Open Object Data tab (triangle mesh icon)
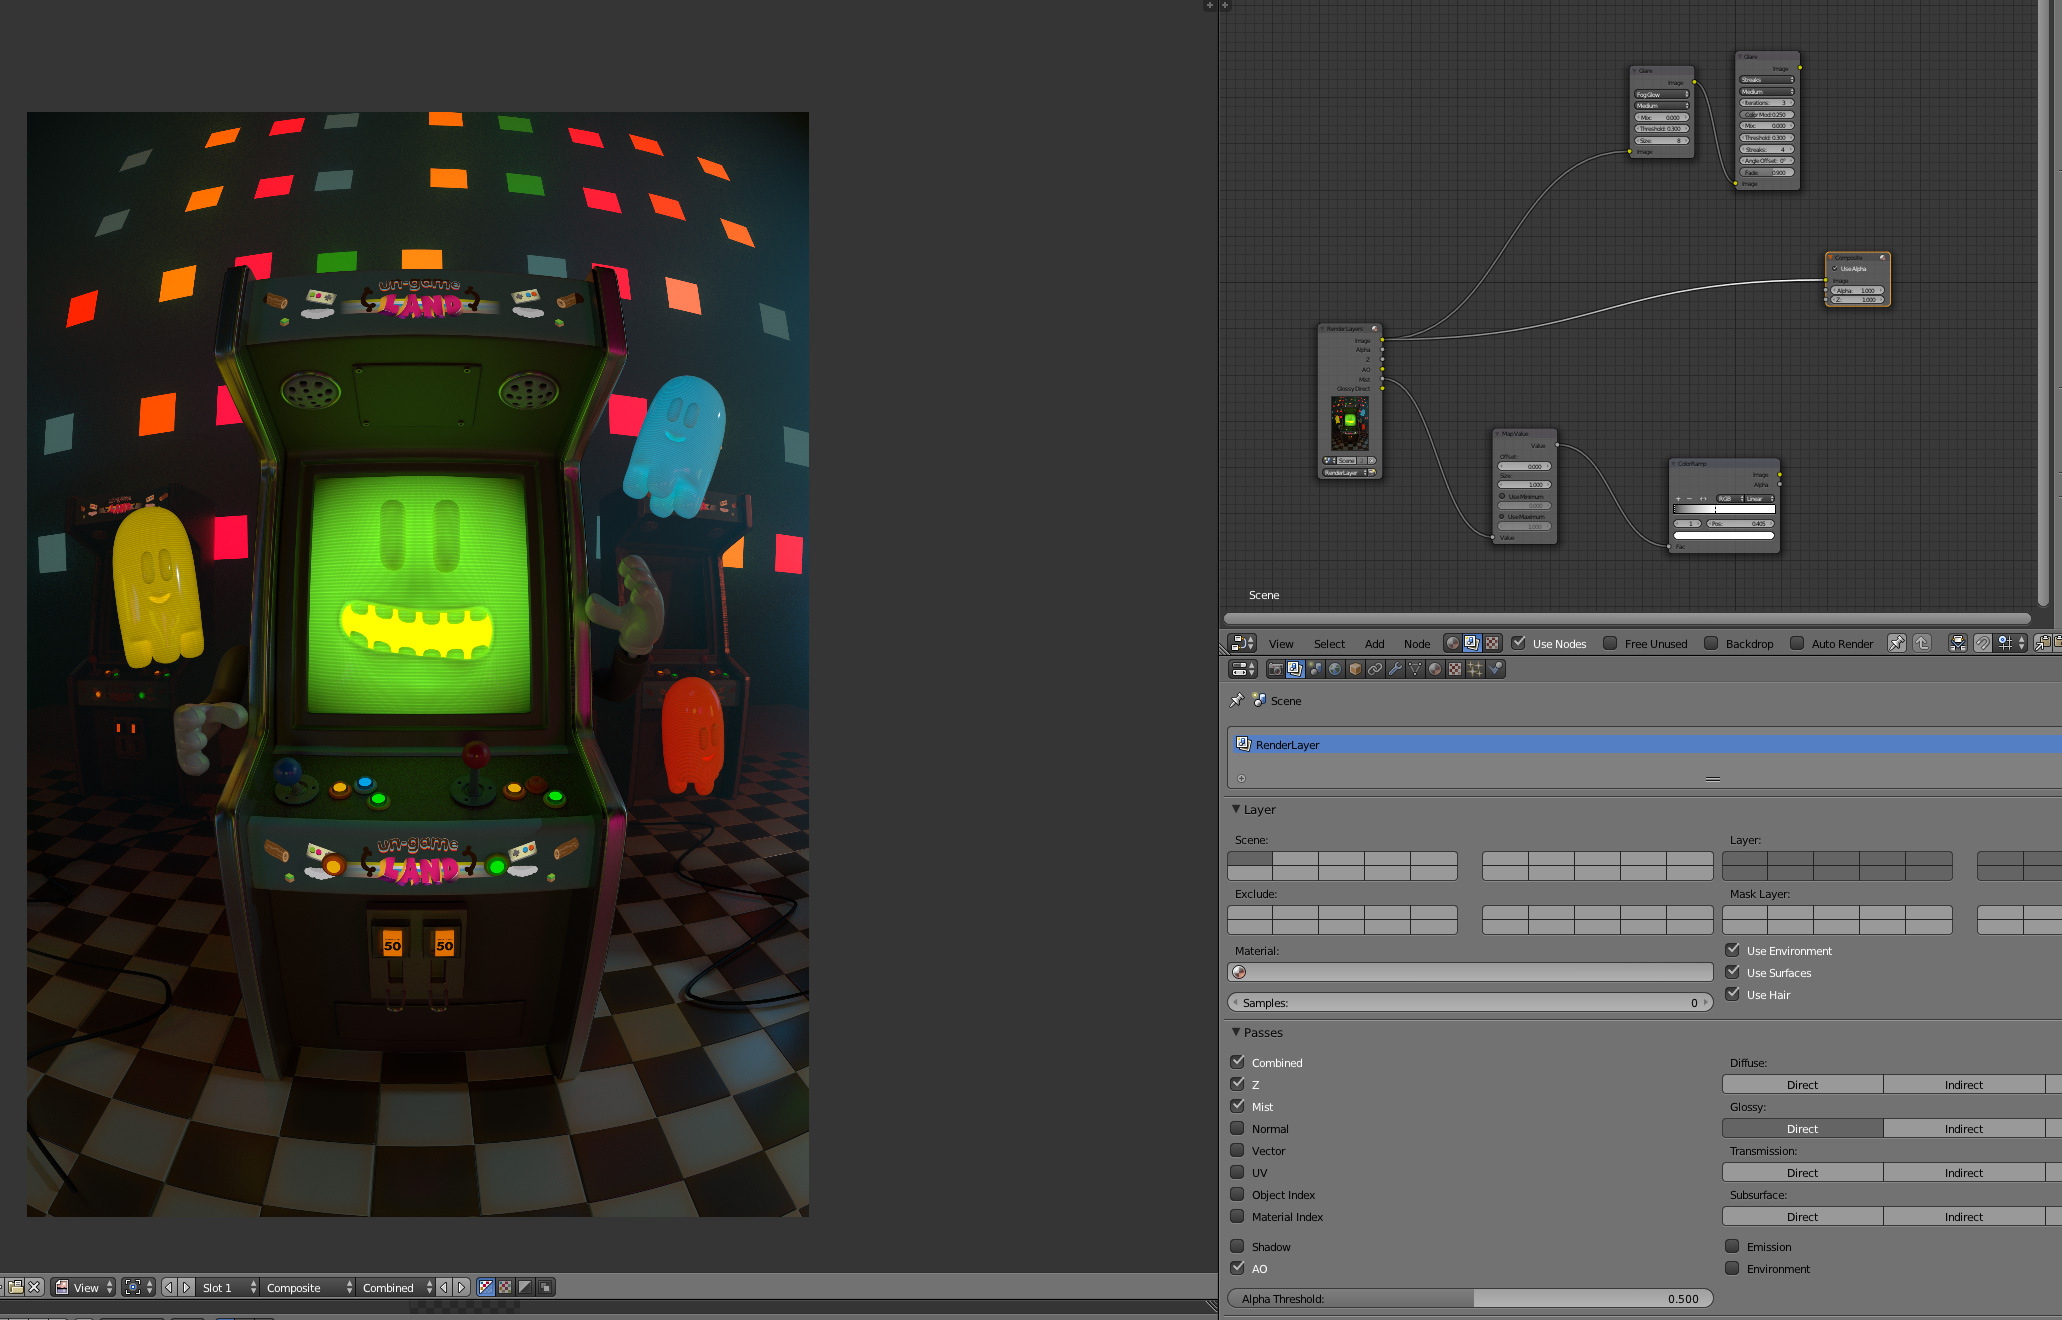The height and width of the screenshot is (1320, 2062). click(x=1415, y=669)
